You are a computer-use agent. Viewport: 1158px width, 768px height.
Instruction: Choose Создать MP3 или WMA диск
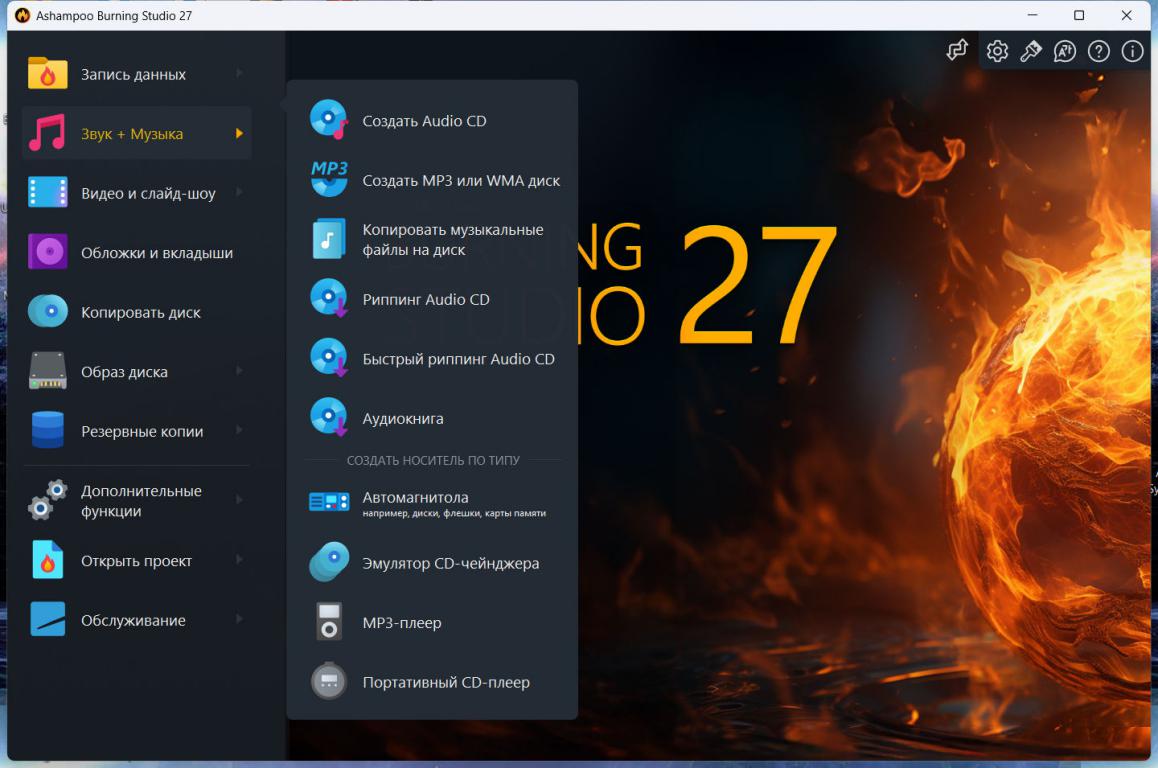461,181
